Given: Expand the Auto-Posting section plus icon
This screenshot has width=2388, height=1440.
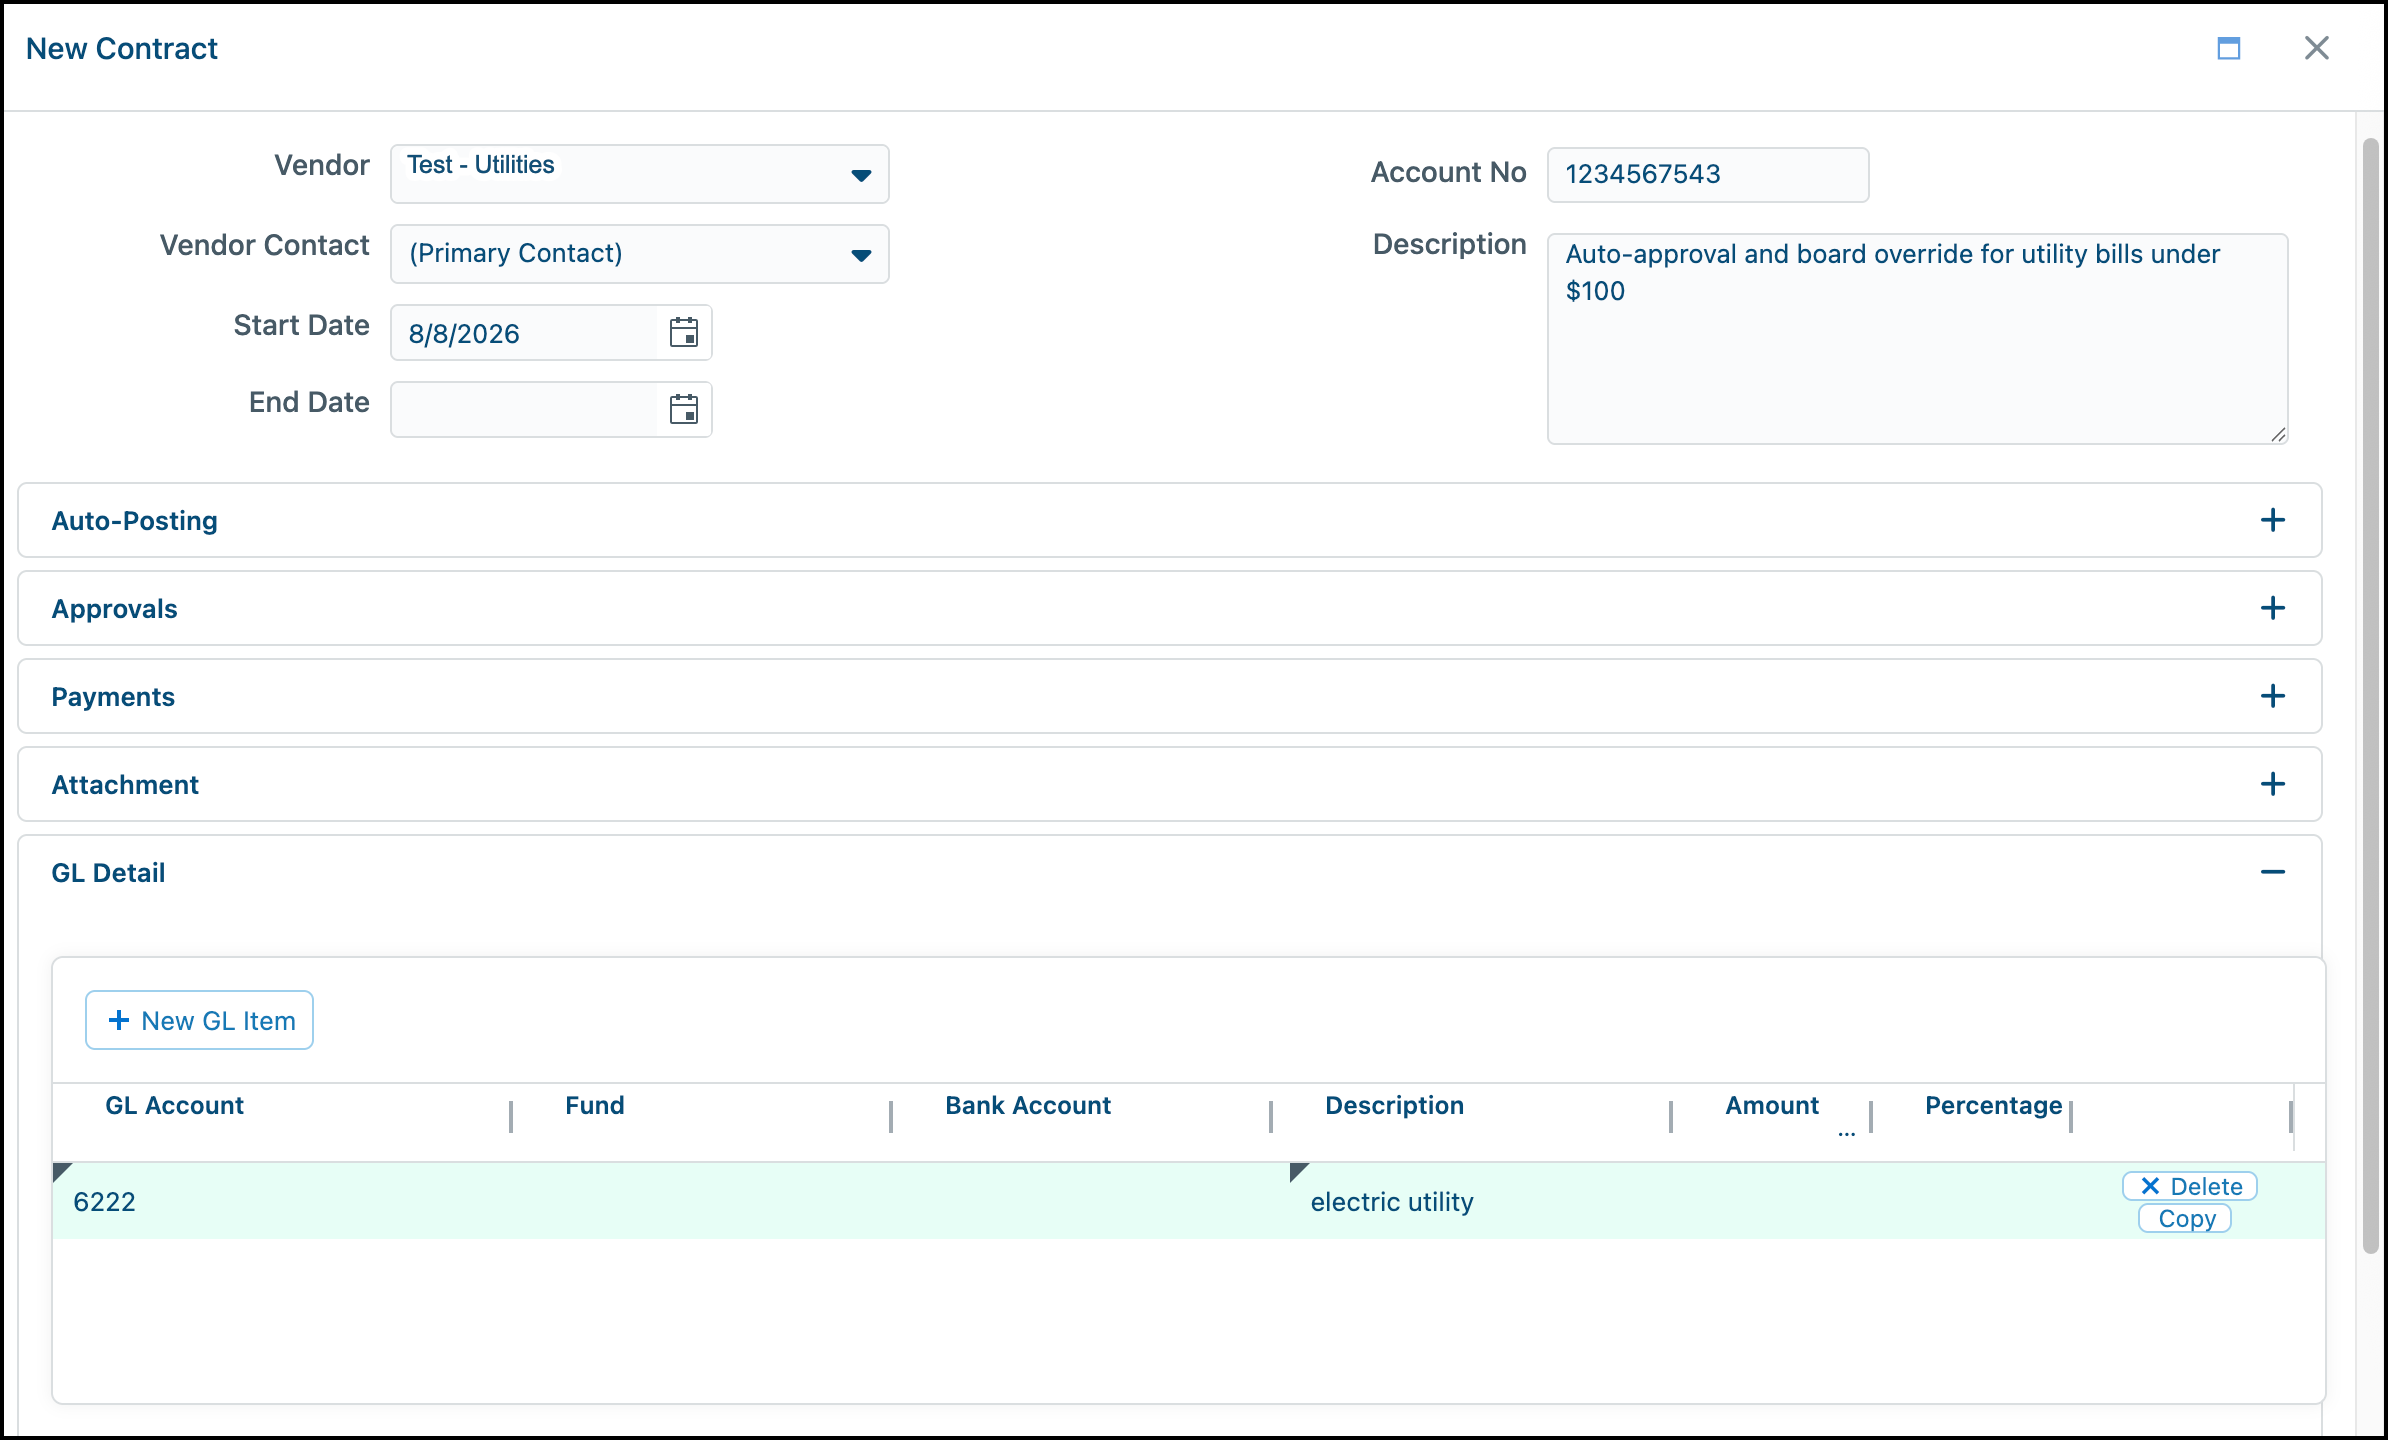Looking at the screenshot, I should click(x=2272, y=520).
